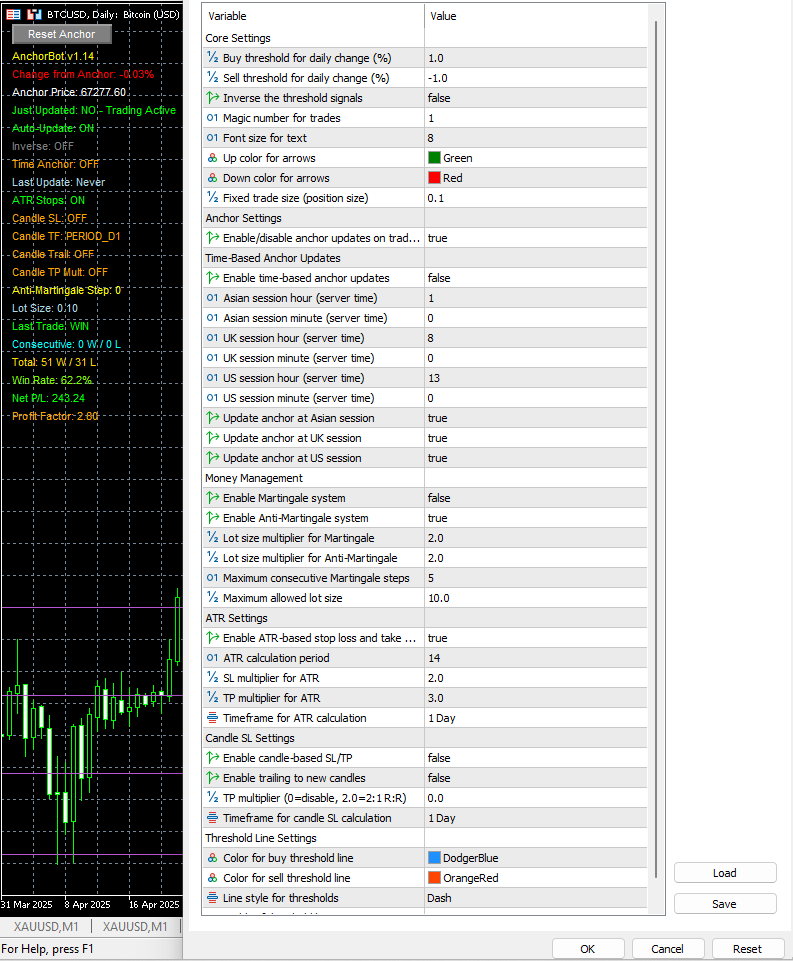The image size is (793, 961).
Task: Click the red Down color swatch
Action: pyautogui.click(x=434, y=178)
